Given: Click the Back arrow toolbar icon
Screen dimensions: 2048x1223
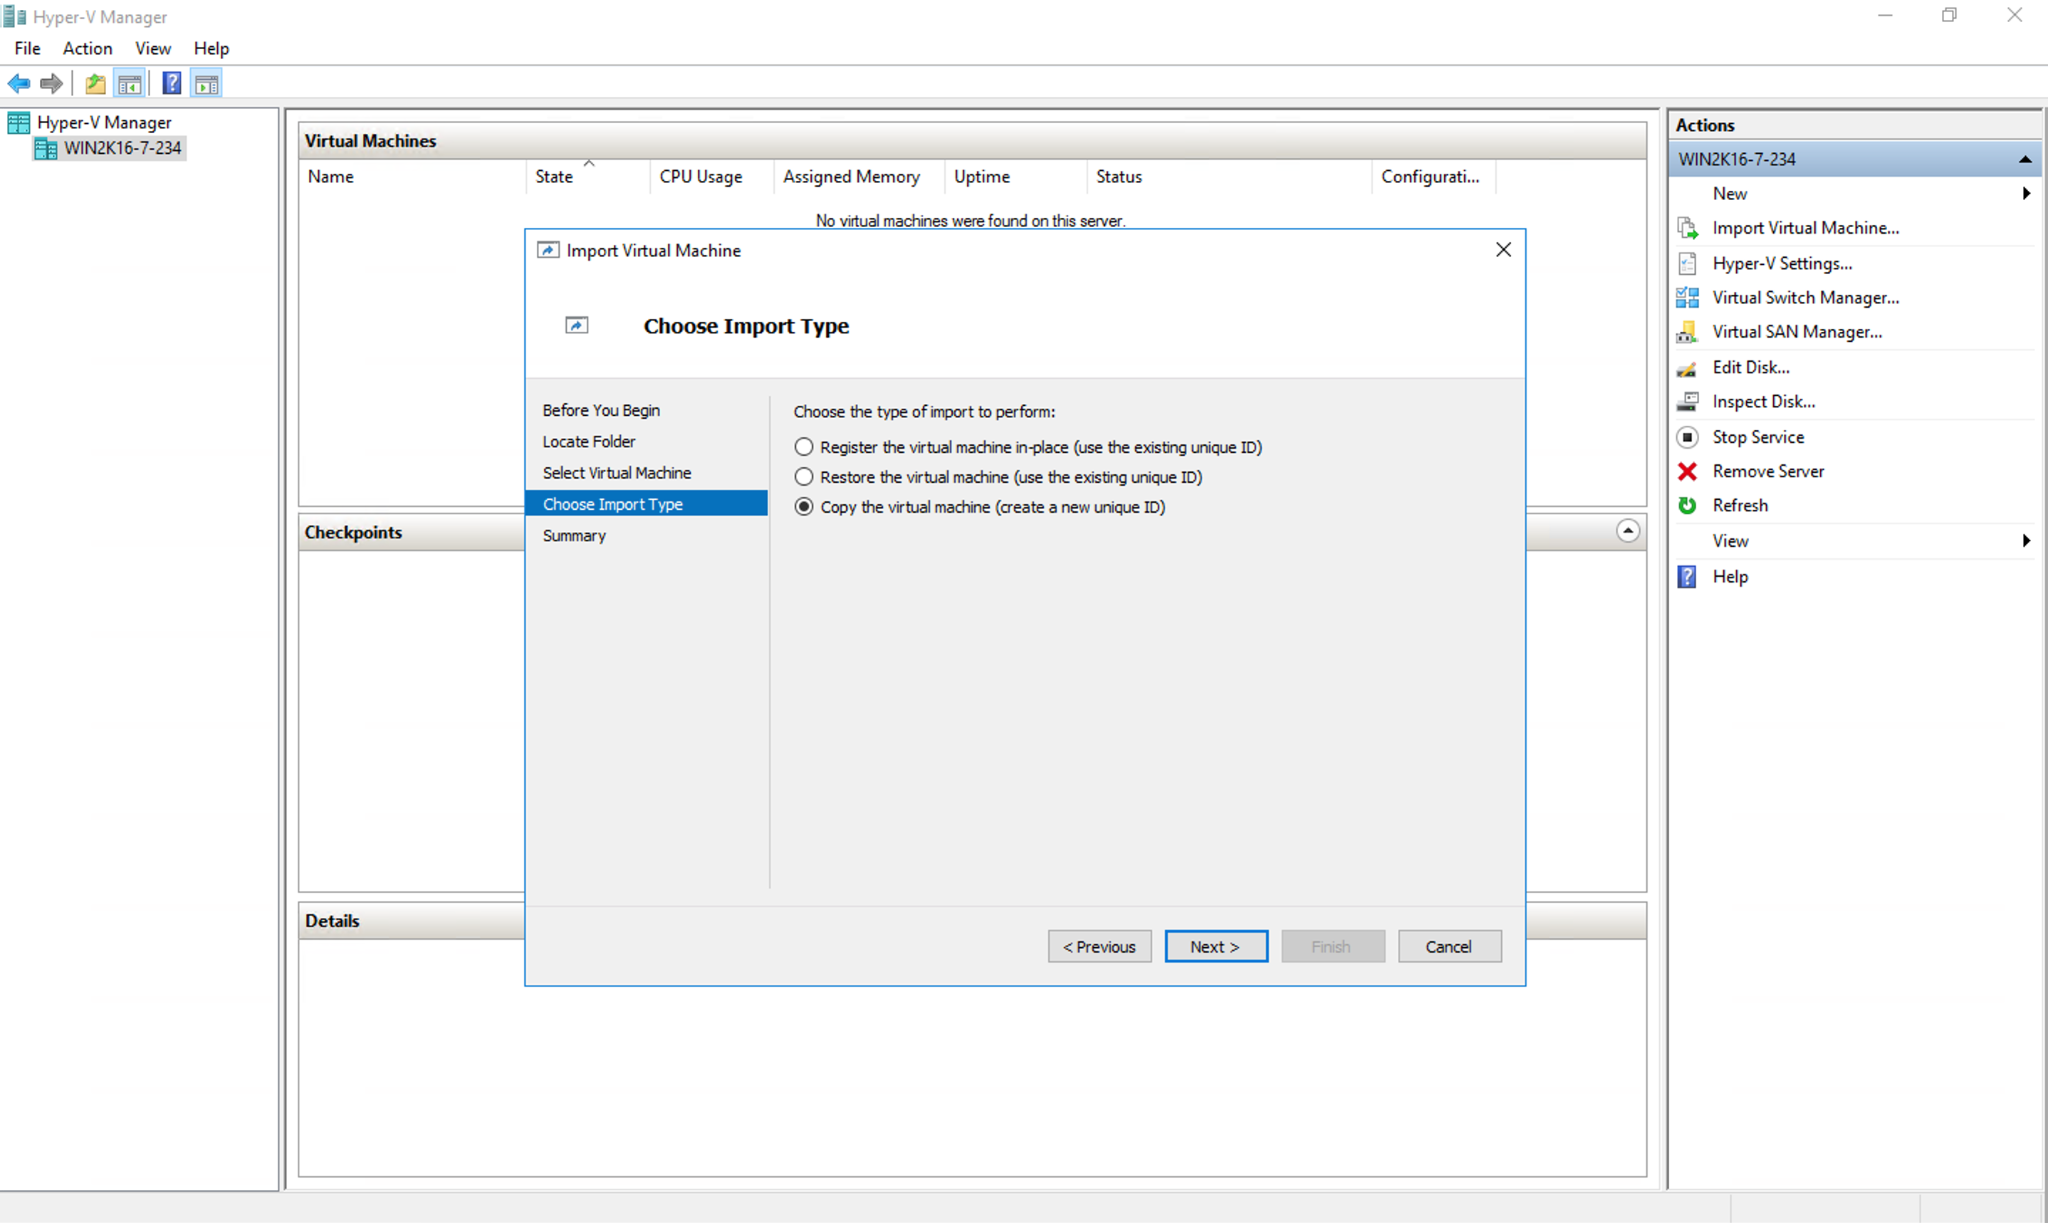Looking at the screenshot, I should pyautogui.click(x=19, y=84).
